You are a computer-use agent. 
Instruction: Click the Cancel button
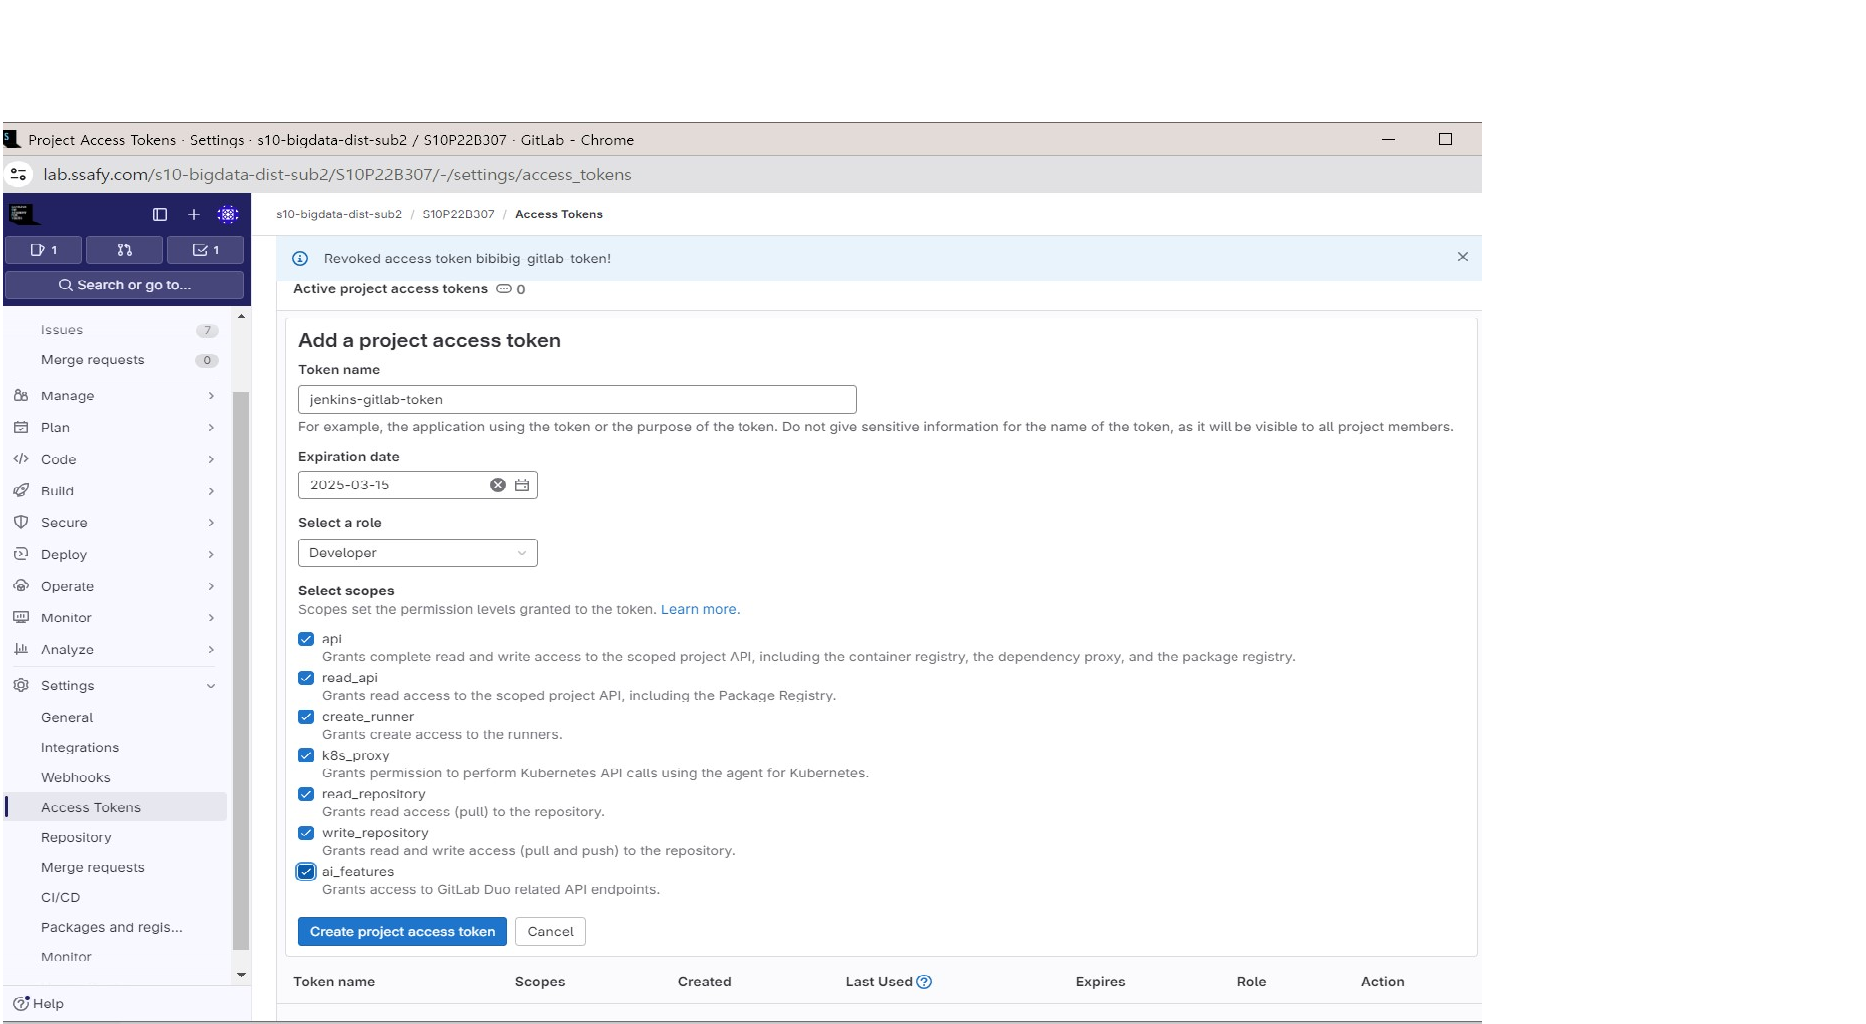(550, 931)
